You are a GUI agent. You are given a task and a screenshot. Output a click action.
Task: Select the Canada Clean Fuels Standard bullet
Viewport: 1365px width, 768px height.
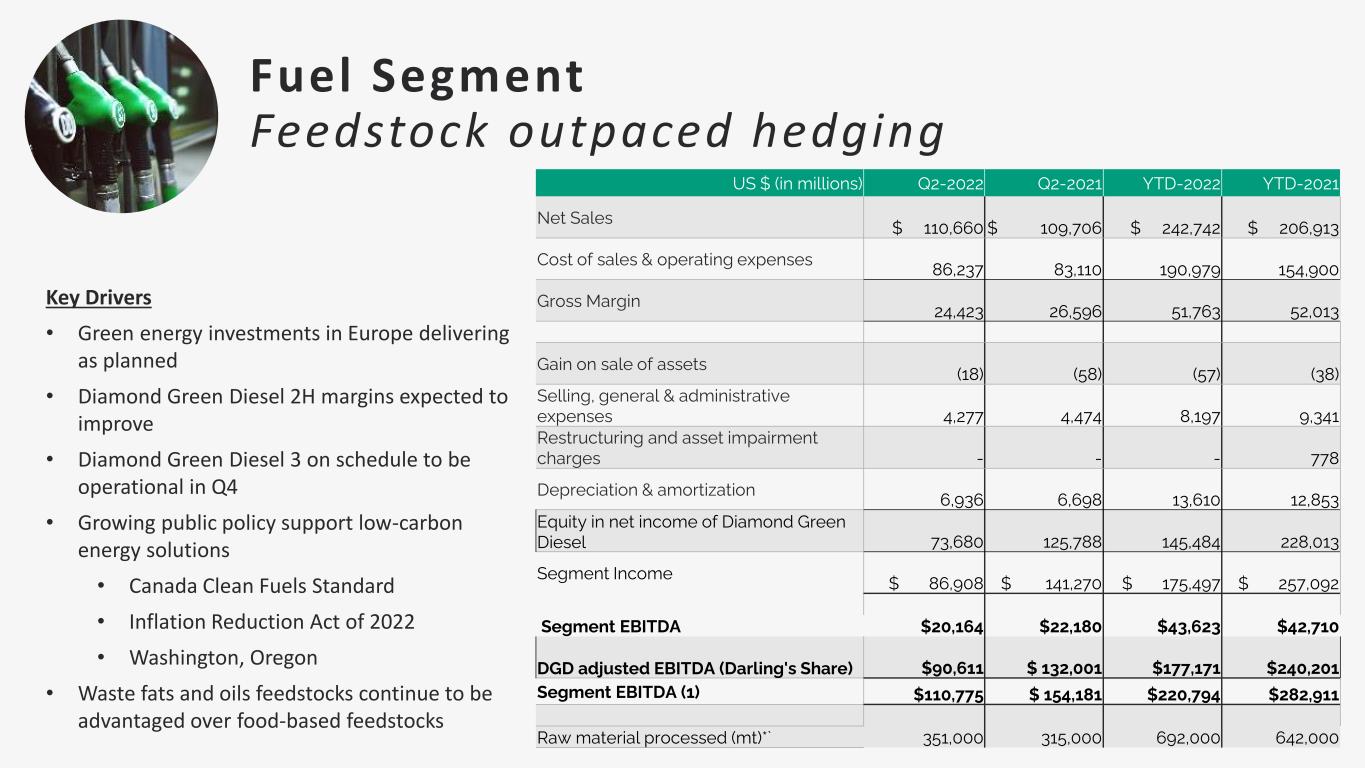(262, 586)
